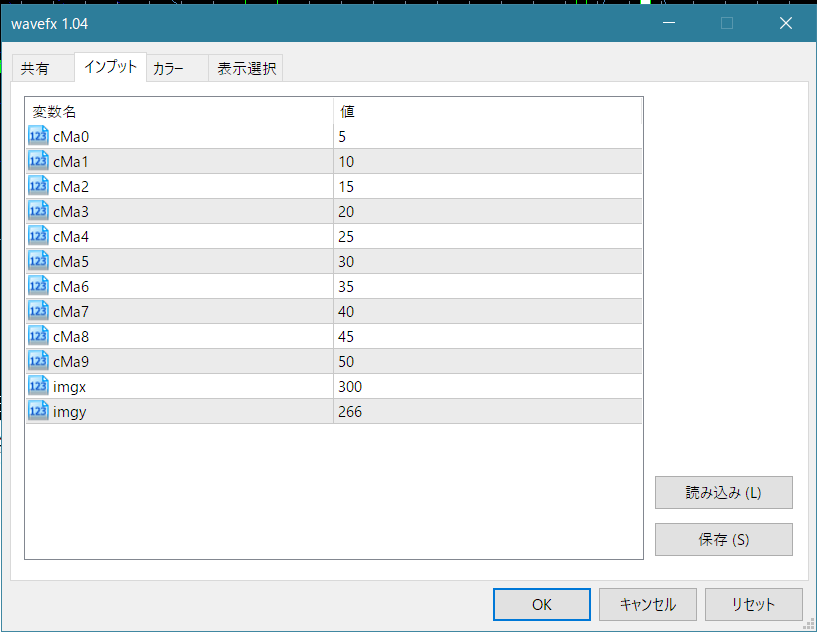The height and width of the screenshot is (633, 817).
Task: Click 読み込み (L) to load settings
Action: pos(723,492)
